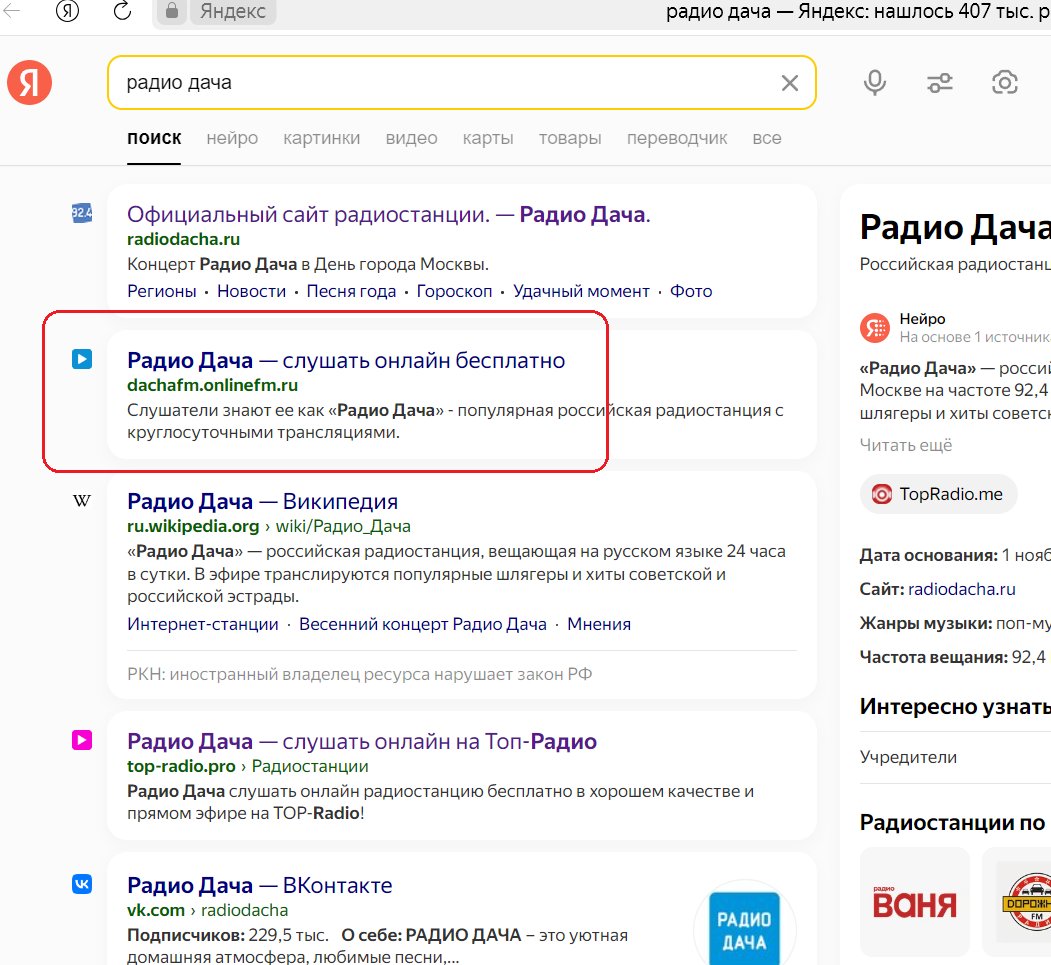This screenshot has height=965, width=1051.
Task: Open the Гороскоп sitelink
Action: tap(454, 292)
